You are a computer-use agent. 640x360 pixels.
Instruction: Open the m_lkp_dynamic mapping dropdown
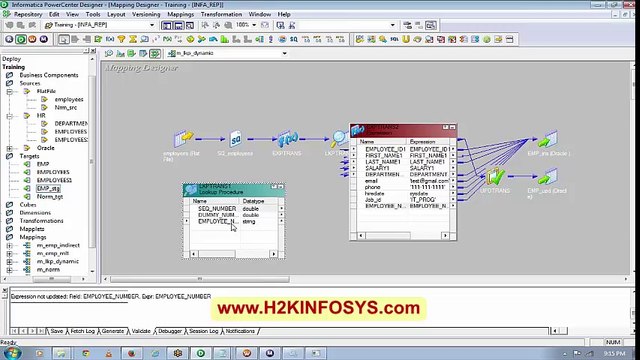(x=284, y=53)
